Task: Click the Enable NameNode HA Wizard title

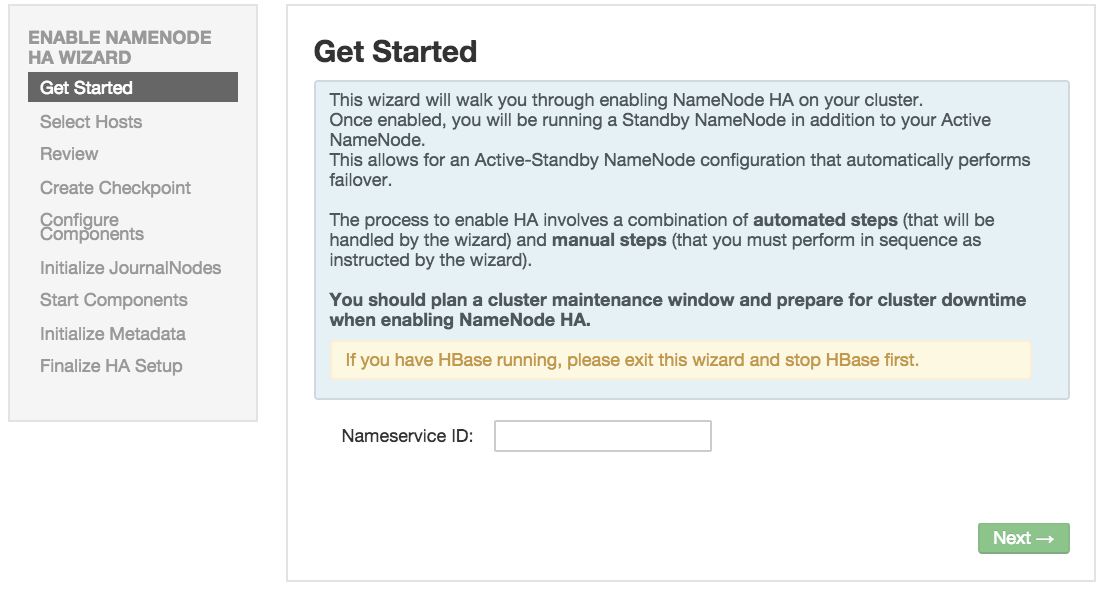Action: click(x=120, y=47)
